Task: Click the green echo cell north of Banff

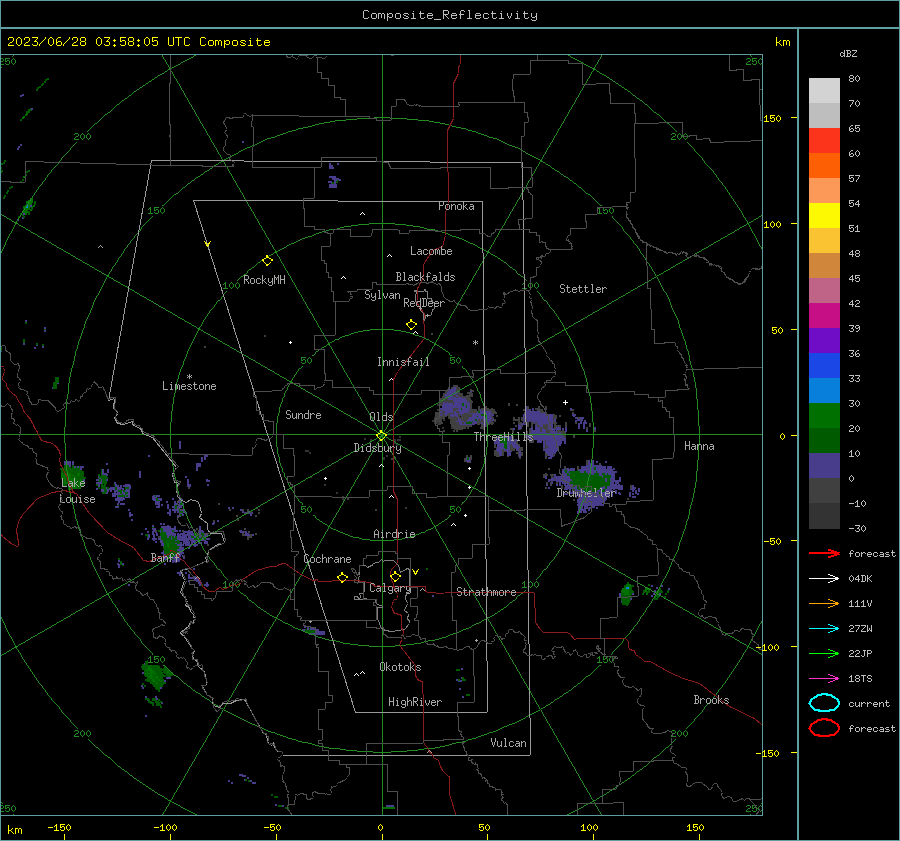Action: pyautogui.click(x=170, y=540)
